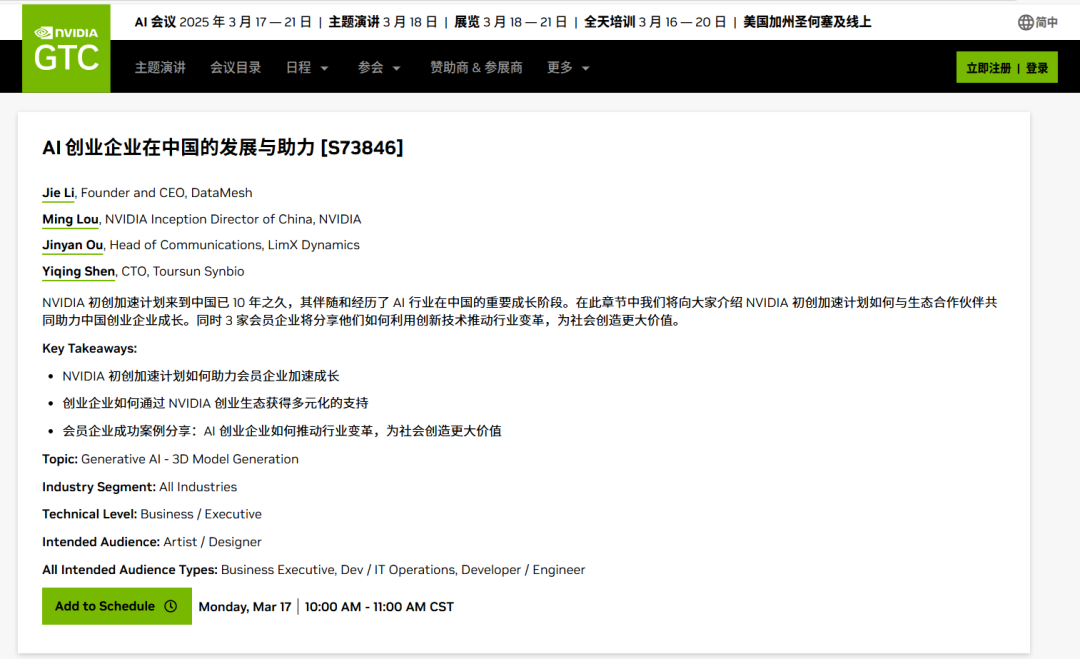The width and height of the screenshot is (1080, 659).
Task: Click the 立即注册 | 登录 button
Action: (1007, 67)
